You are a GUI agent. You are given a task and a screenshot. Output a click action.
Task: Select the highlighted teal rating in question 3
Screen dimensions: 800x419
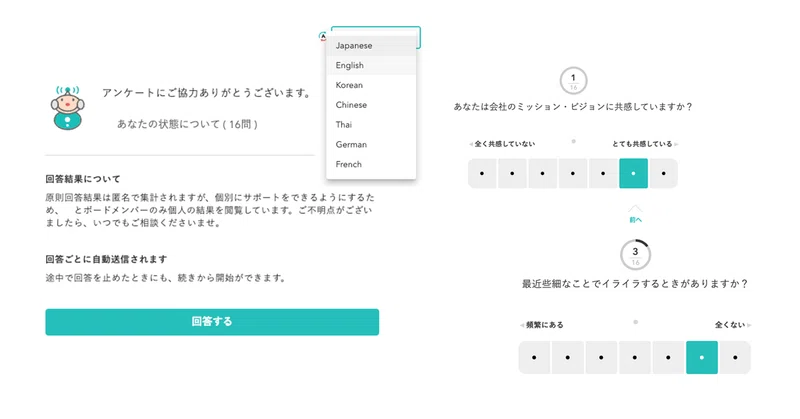point(702,358)
